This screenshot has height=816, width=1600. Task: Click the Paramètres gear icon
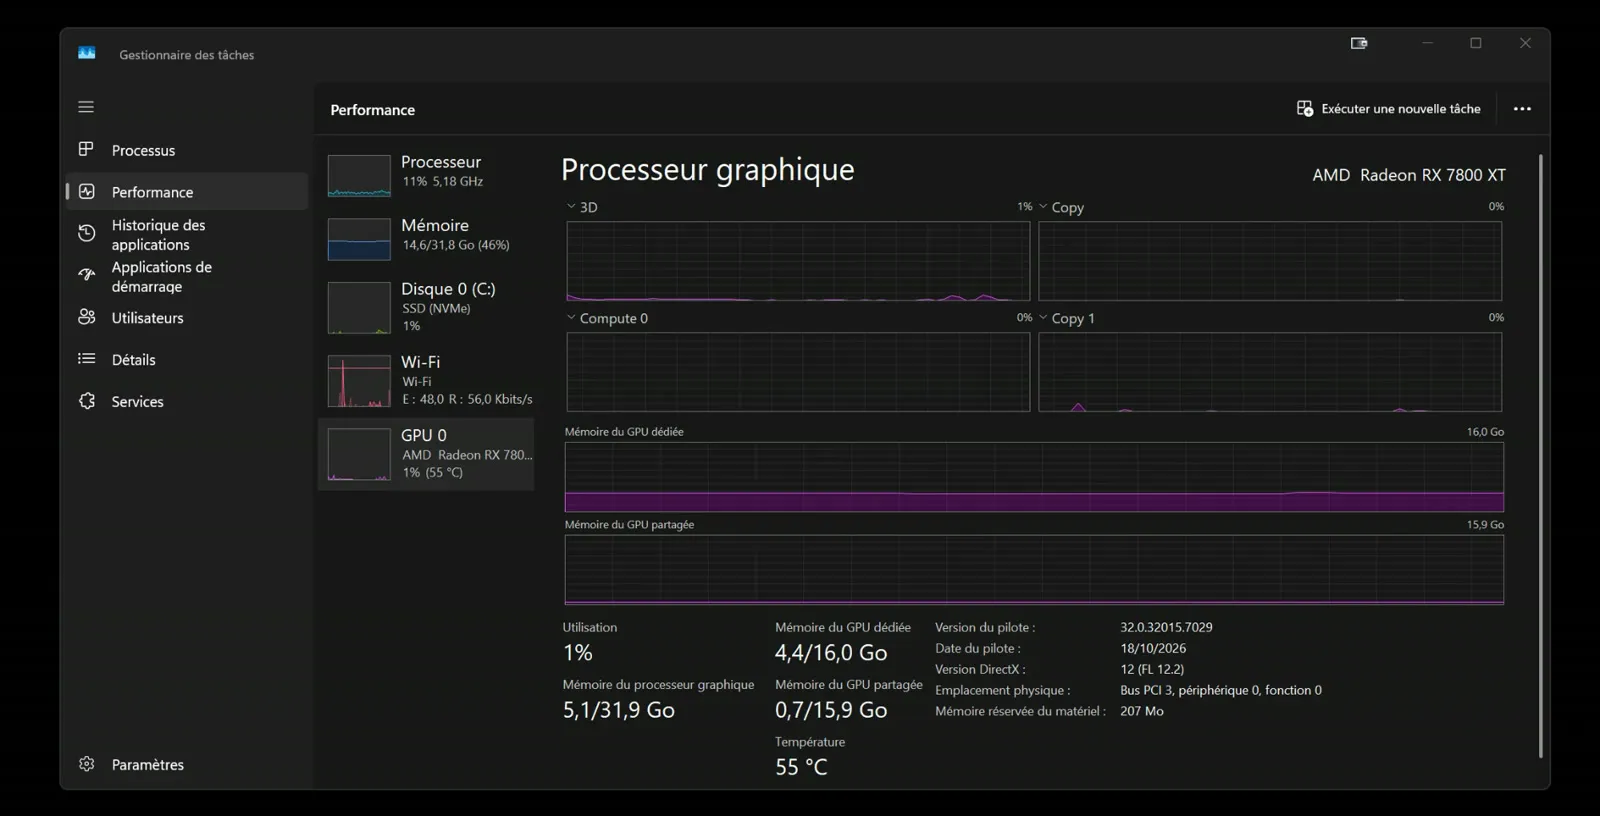[x=87, y=764]
